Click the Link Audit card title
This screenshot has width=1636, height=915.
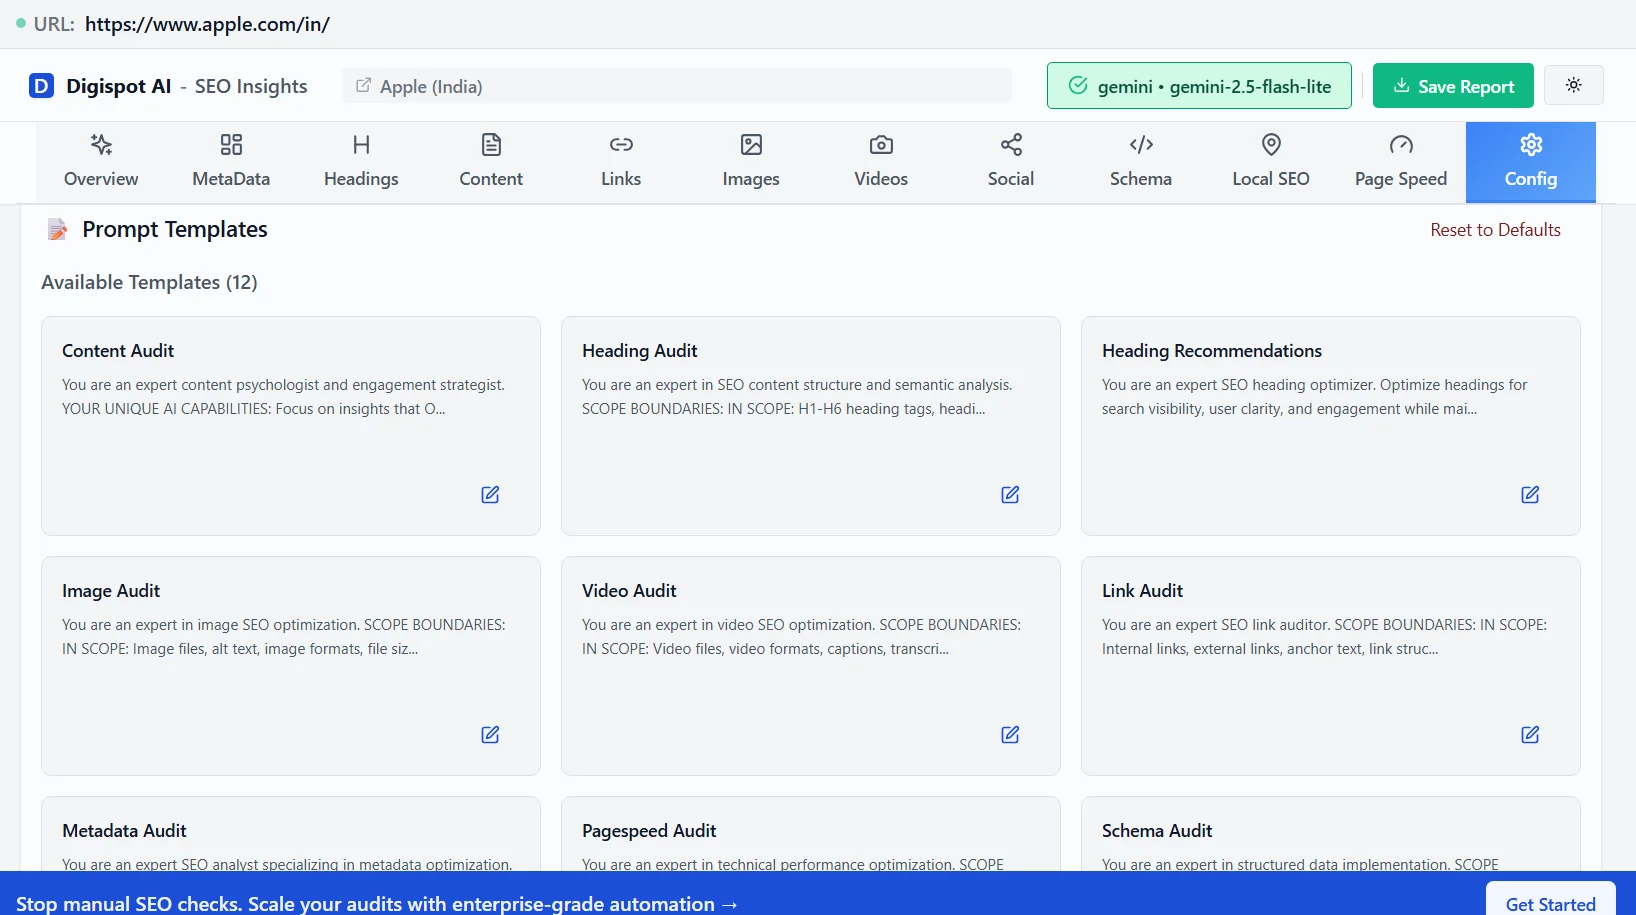coord(1142,591)
